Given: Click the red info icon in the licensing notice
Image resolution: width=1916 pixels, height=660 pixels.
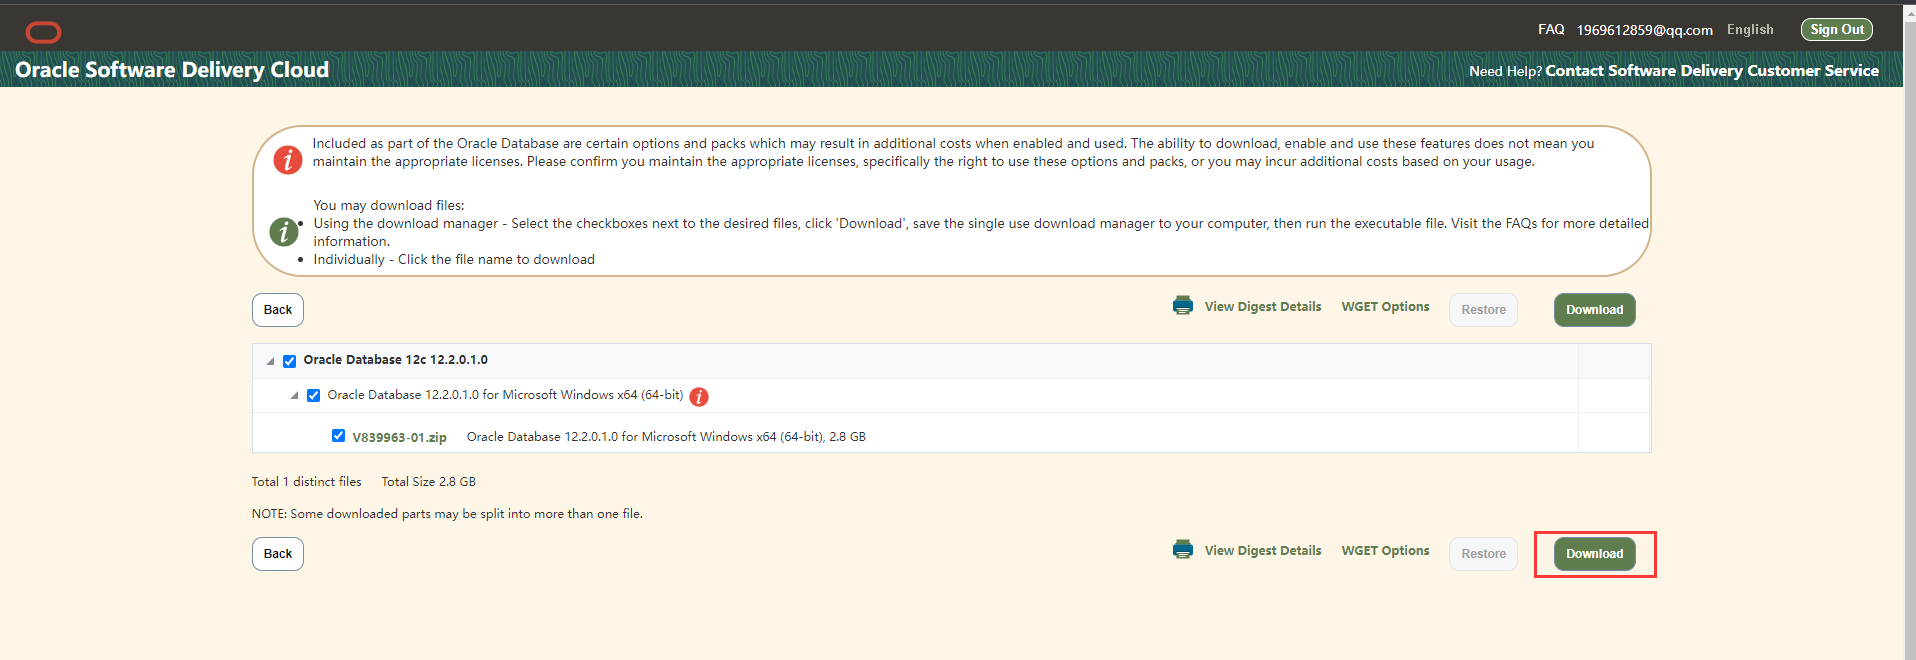Looking at the screenshot, I should [288, 159].
